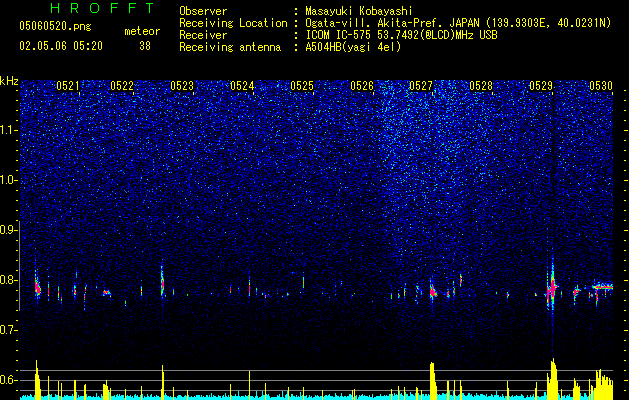This screenshot has height=400, width=629.
Task: Click the kHz axis unit label
Action: (9, 81)
